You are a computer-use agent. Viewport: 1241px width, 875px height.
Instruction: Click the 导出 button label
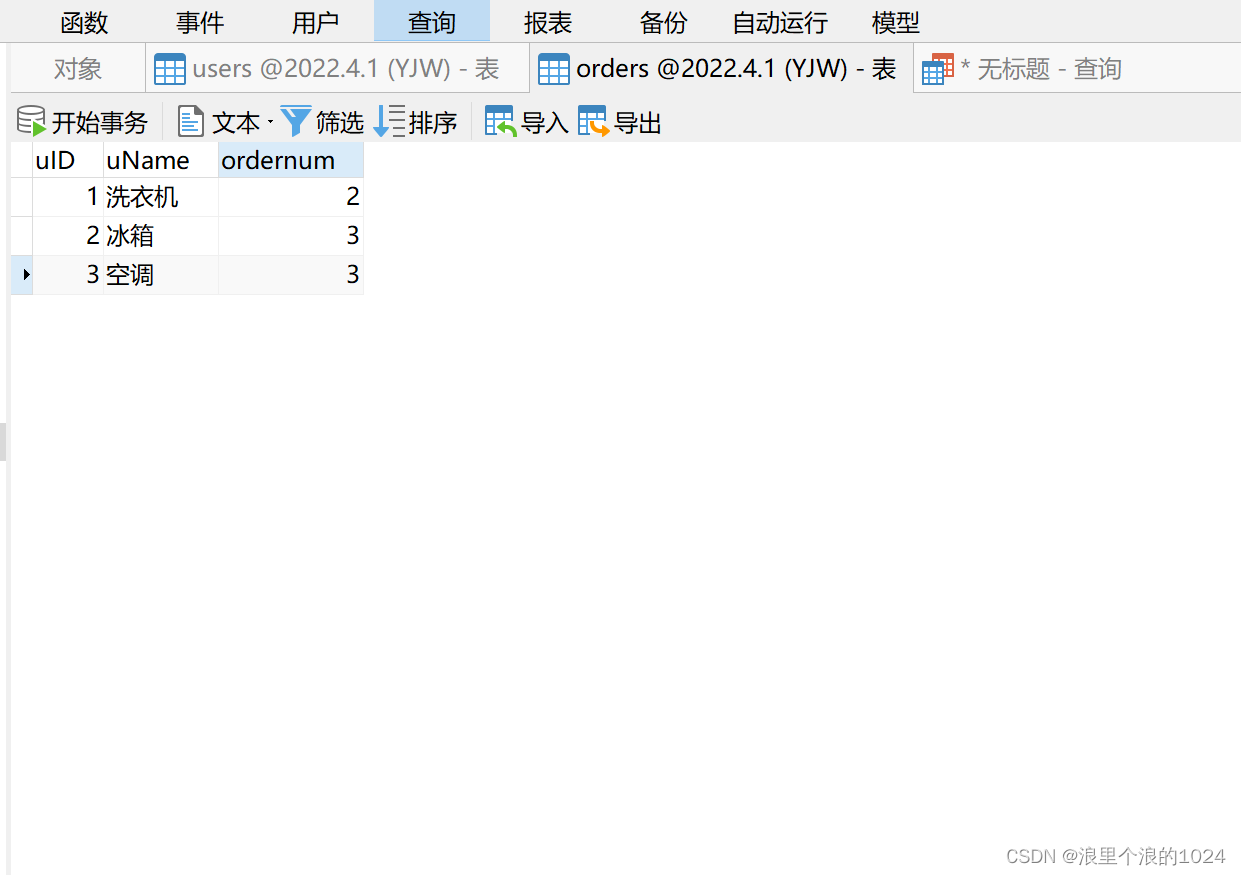[x=638, y=123]
